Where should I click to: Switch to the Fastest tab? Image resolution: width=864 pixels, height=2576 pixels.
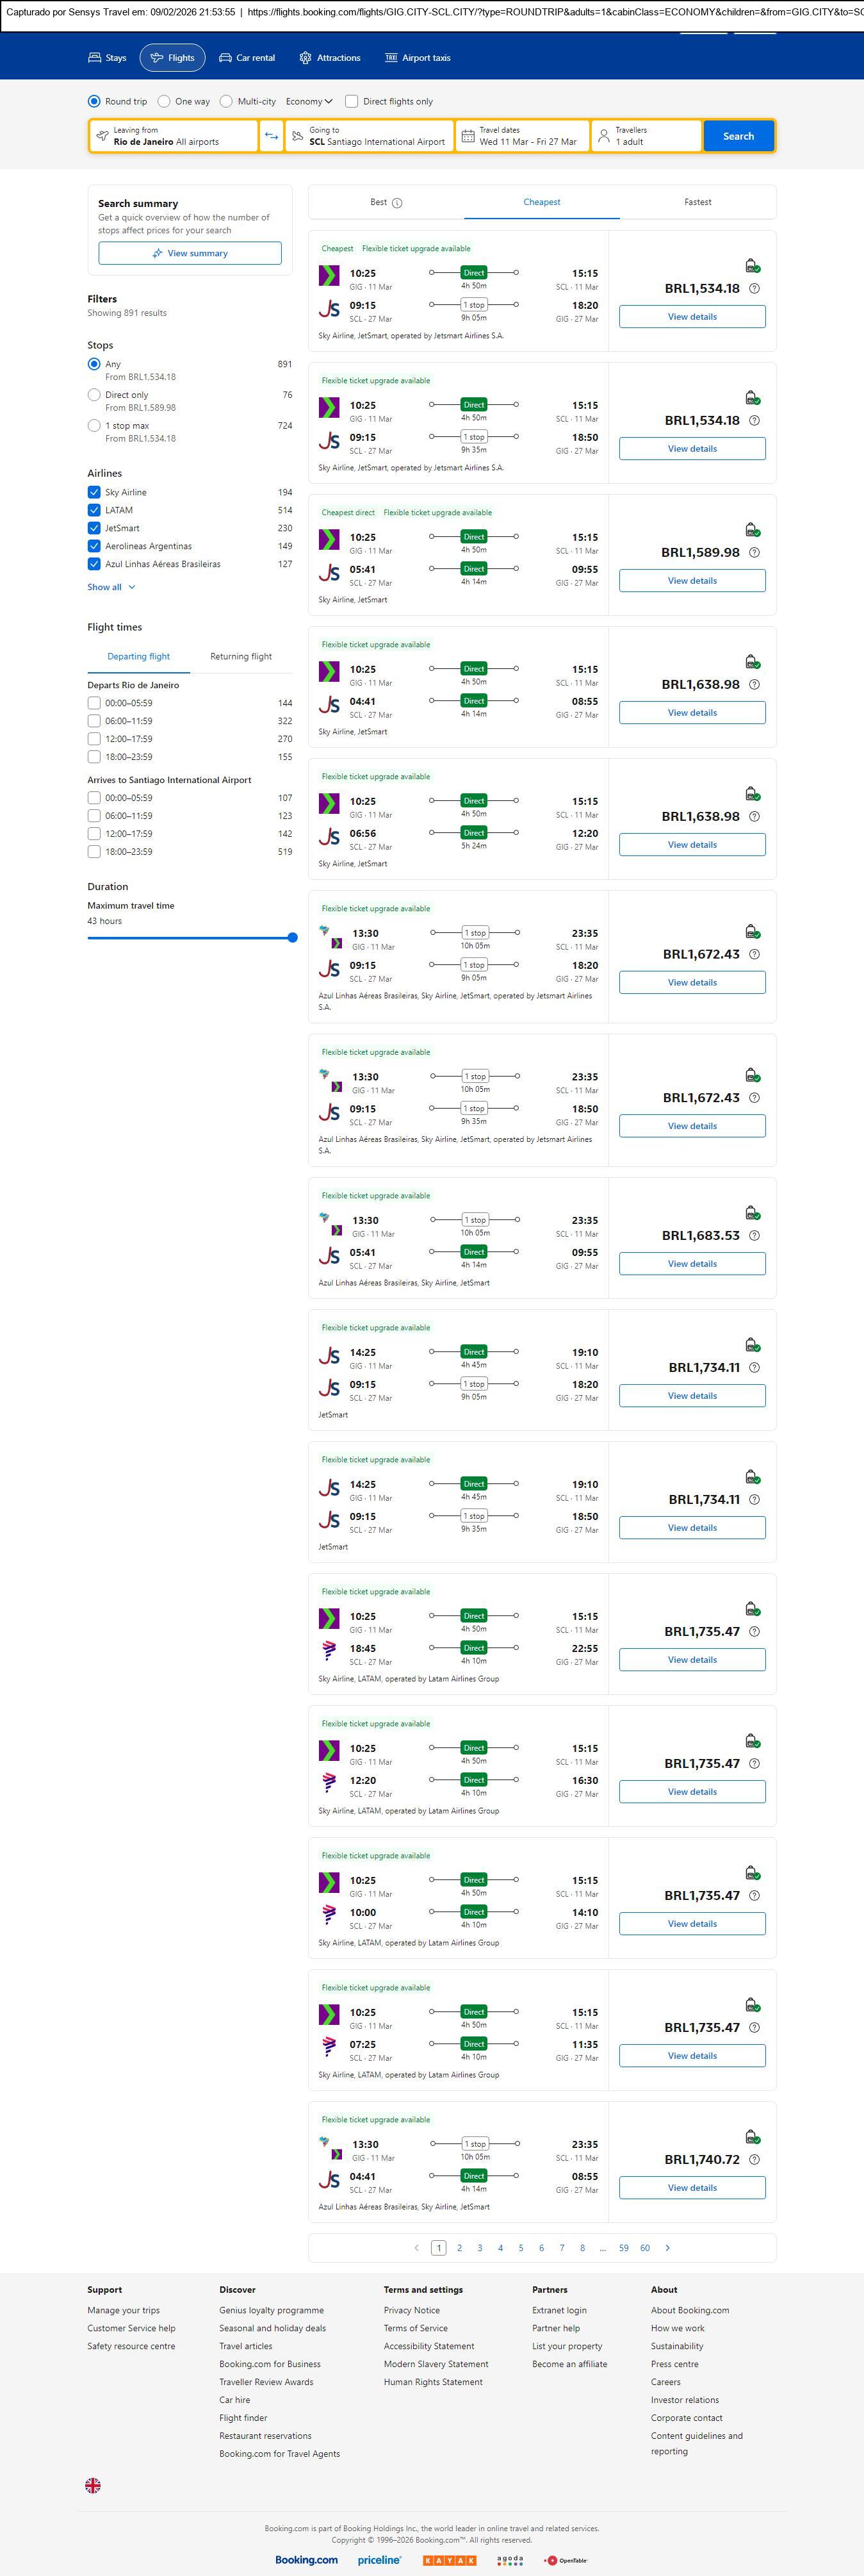pos(697,202)
